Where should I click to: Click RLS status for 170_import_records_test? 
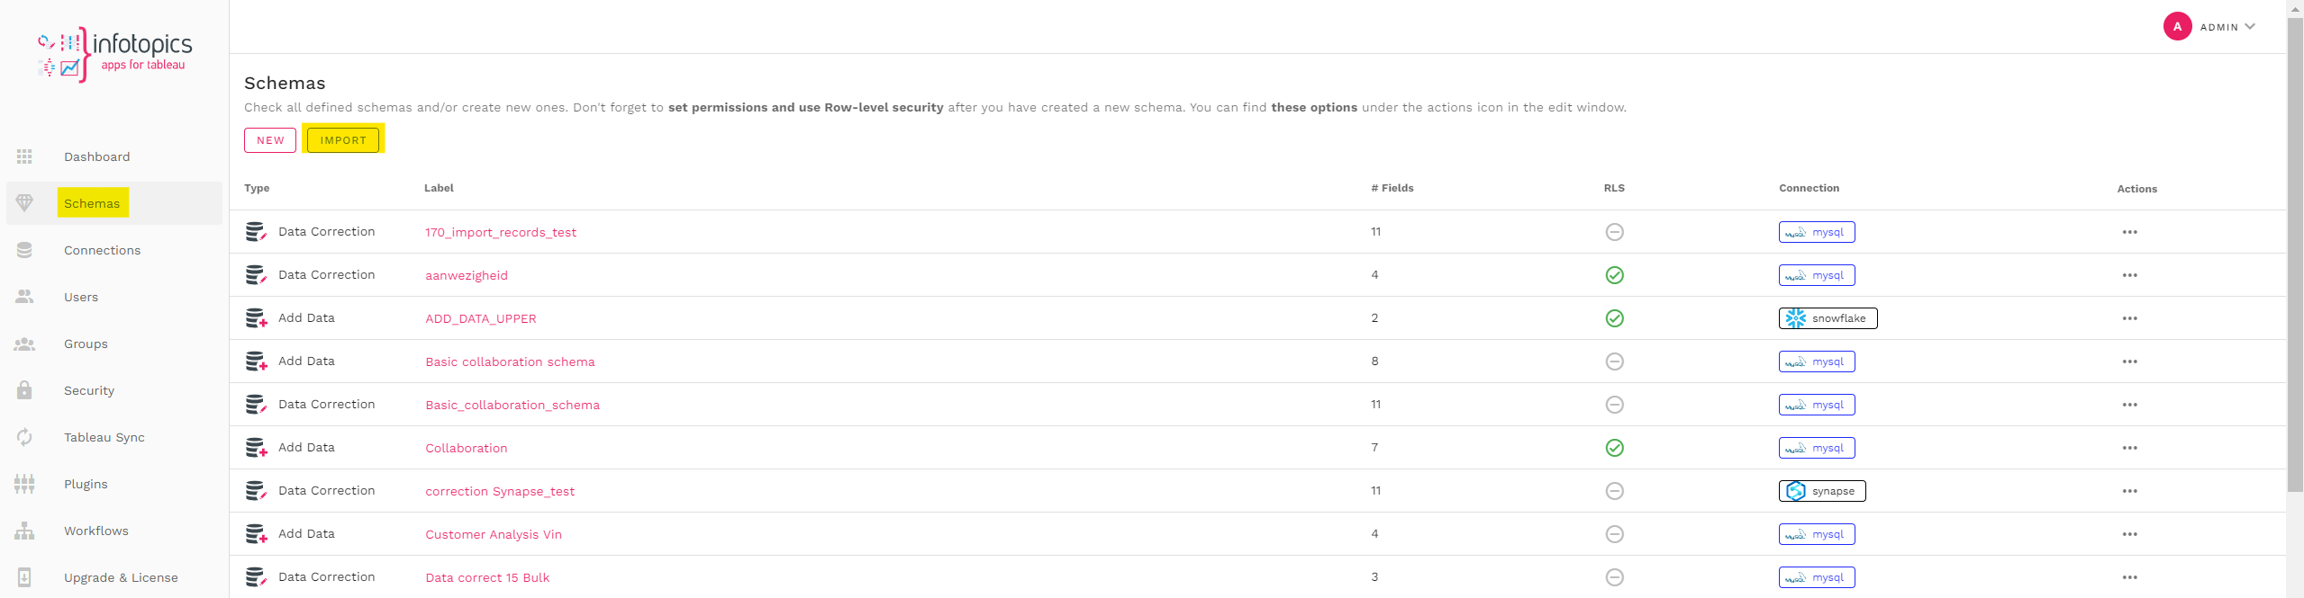click(x=1614, y=232)
